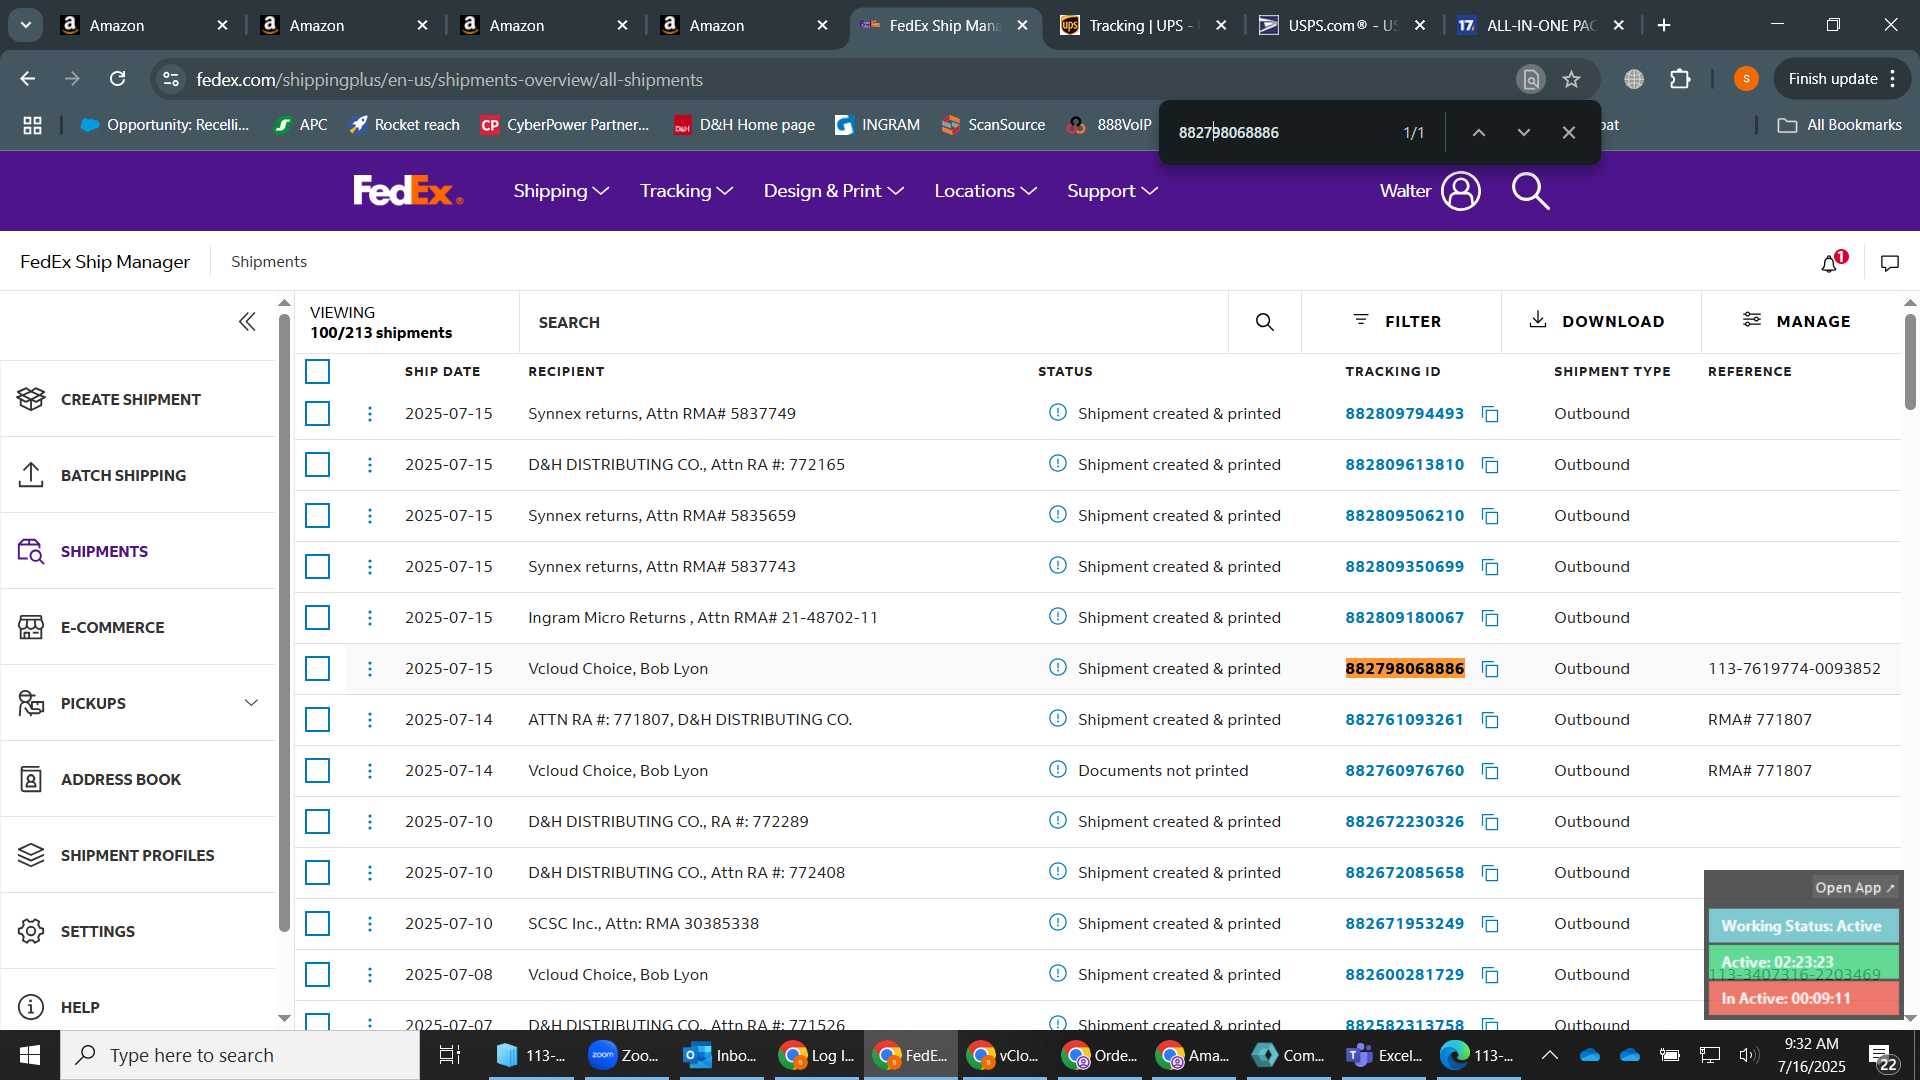Viewport: 1920px width, 1080px height.
Task: Open tracking ID 882809180067 link
Action: click(1404, 618)
